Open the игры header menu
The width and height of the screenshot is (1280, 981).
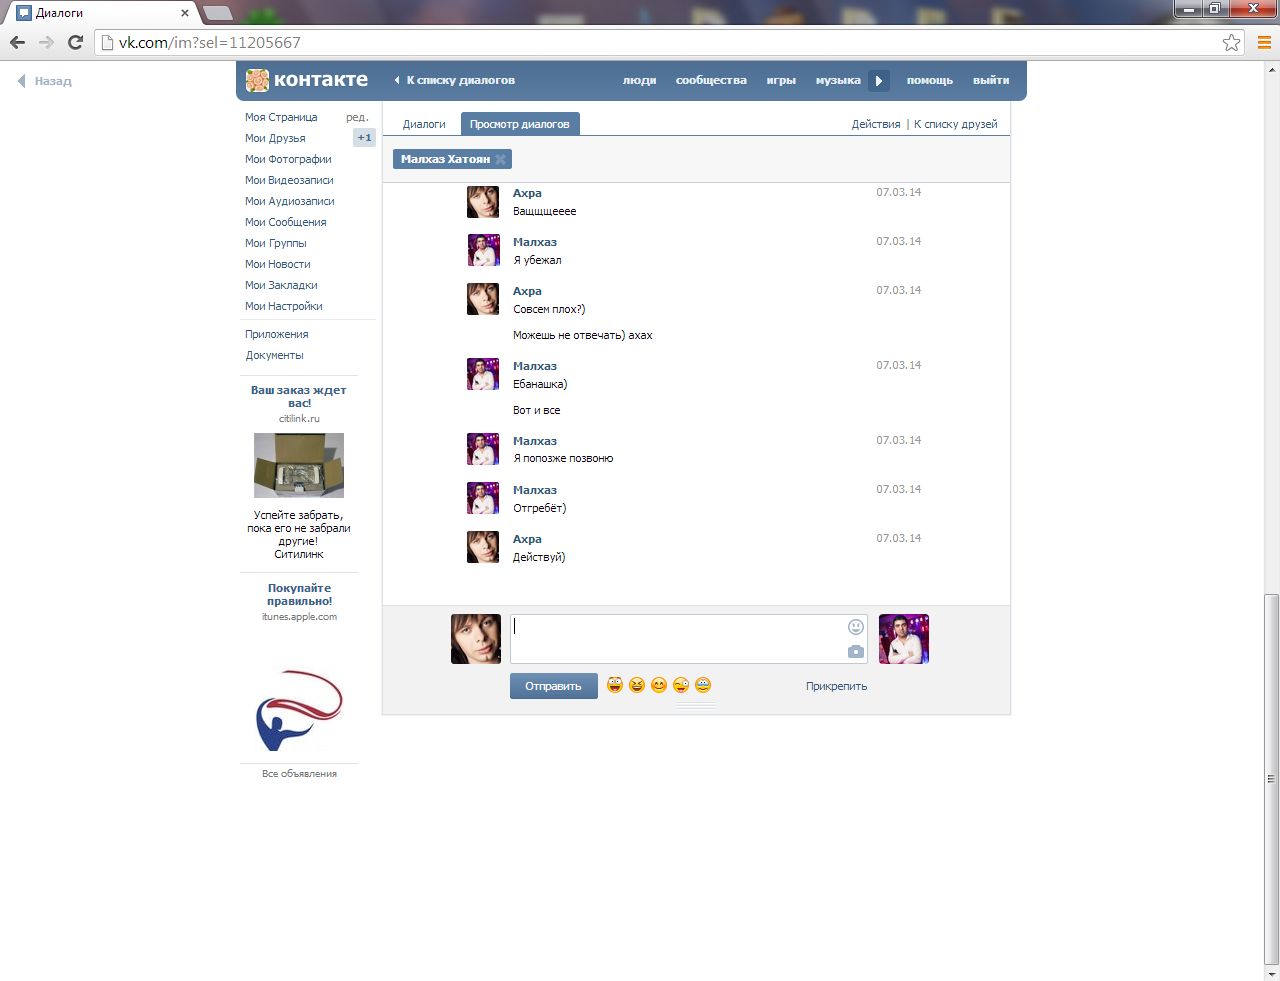coord(781,80)
